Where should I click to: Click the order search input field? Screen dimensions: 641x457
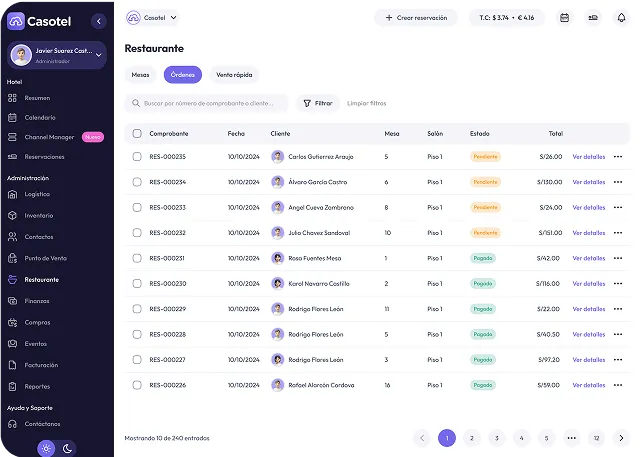(208, 103)
